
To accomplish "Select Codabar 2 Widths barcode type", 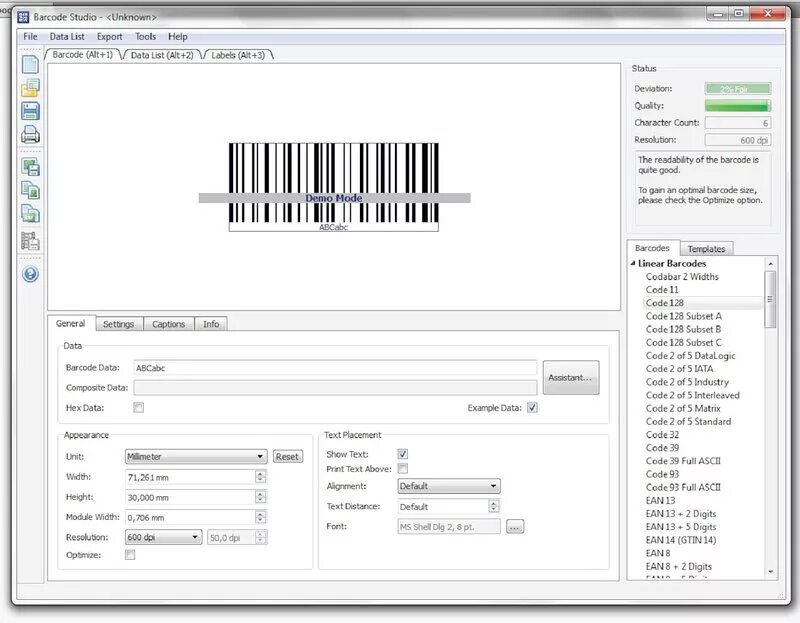I will 682,277.
